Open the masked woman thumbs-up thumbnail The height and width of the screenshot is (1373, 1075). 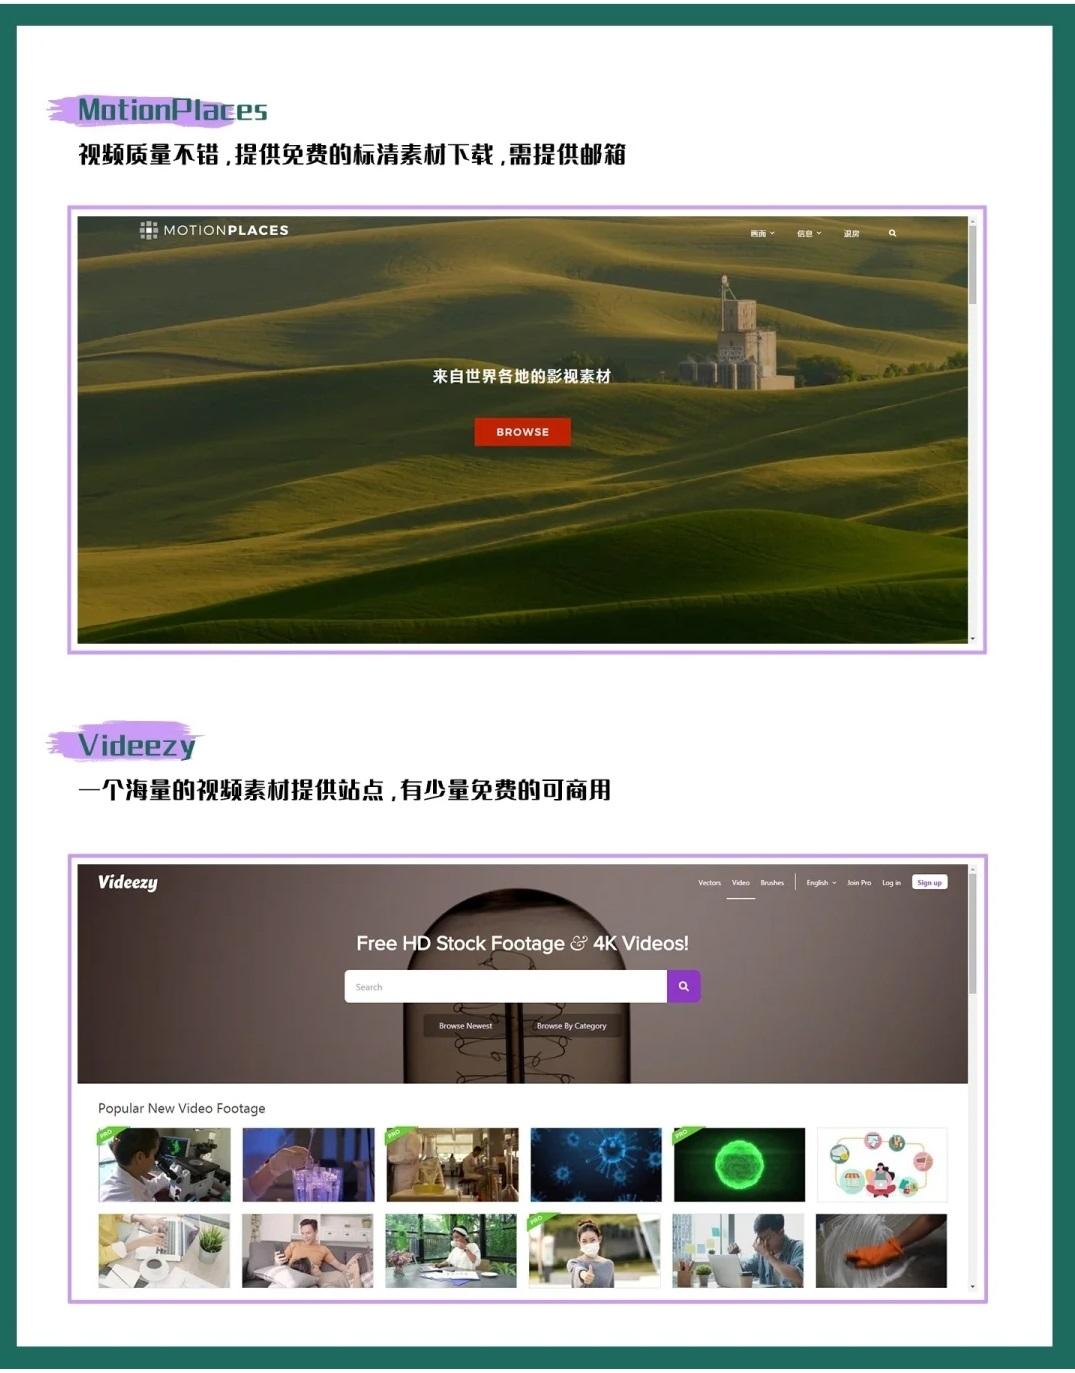(595, 1251)
